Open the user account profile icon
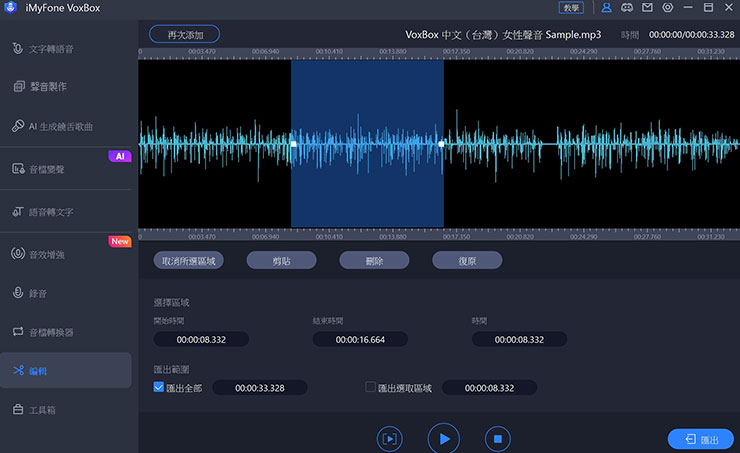 [606, 7]
